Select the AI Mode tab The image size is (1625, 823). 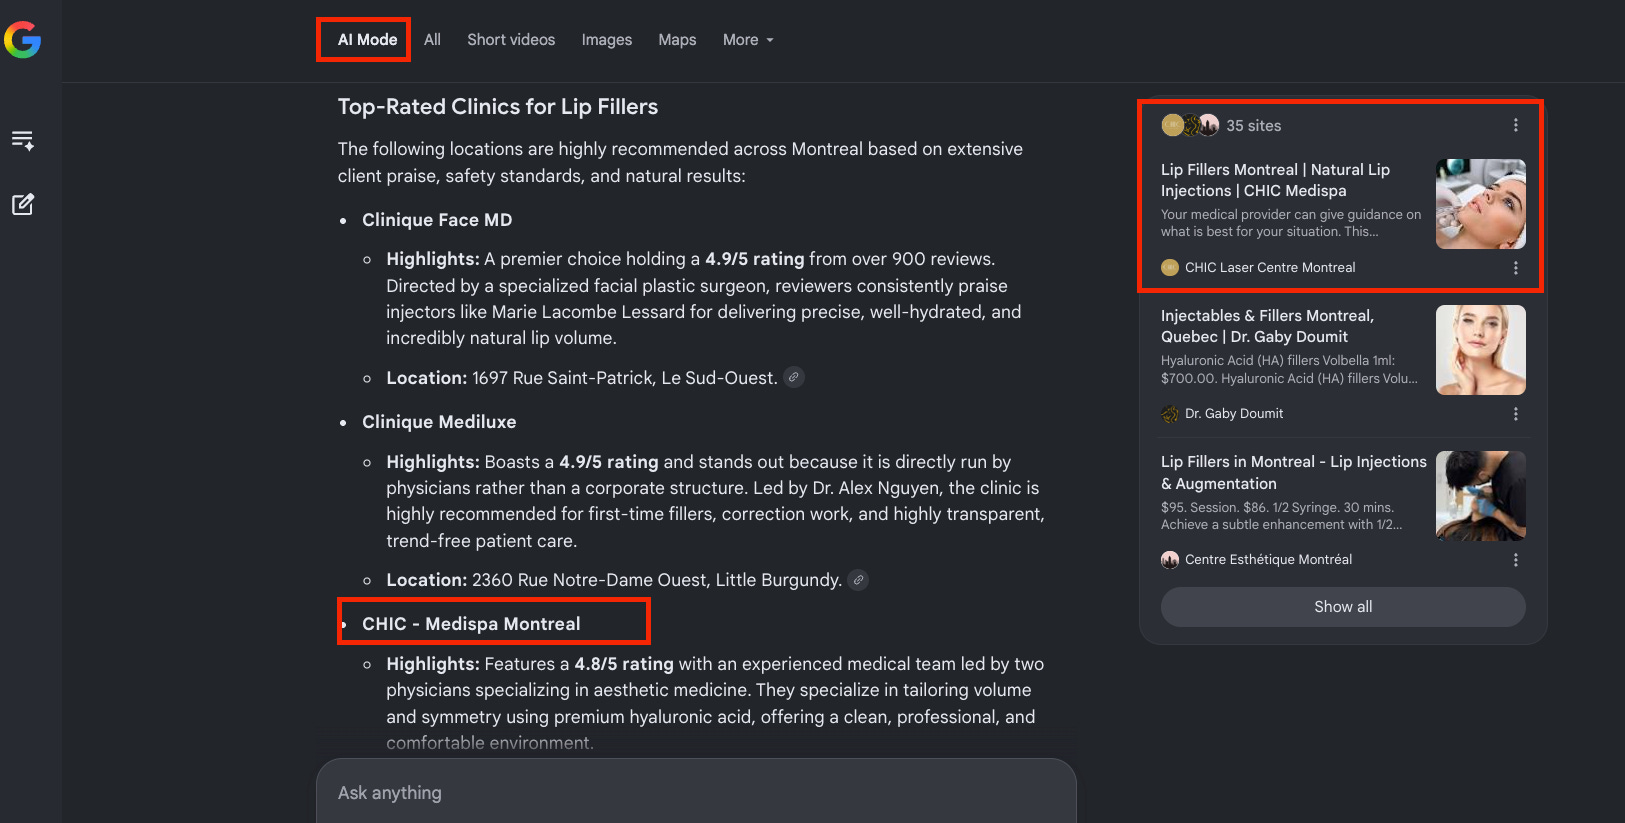367,40
